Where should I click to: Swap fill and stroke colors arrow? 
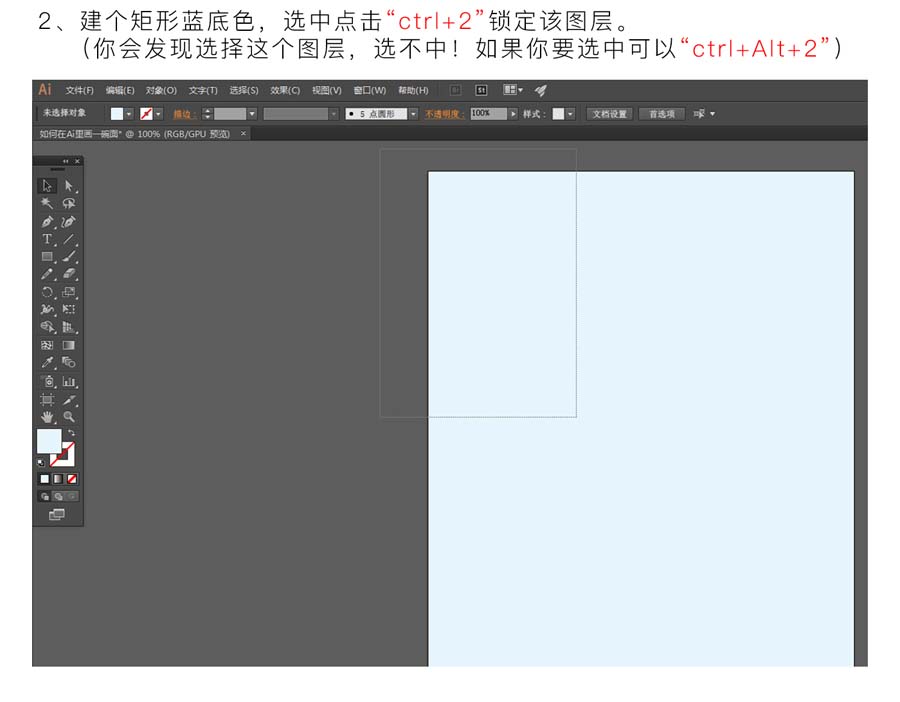[71, 432]
